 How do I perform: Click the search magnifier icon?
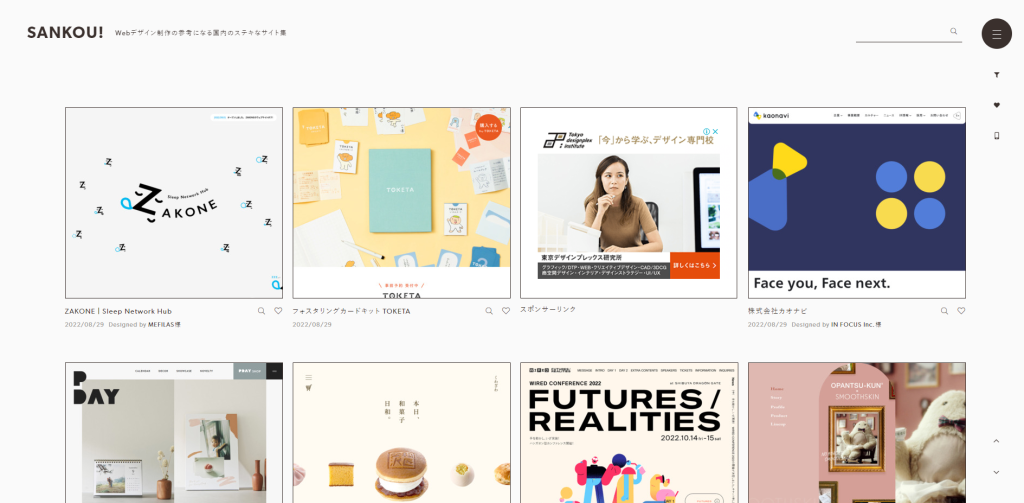point(953,31)
